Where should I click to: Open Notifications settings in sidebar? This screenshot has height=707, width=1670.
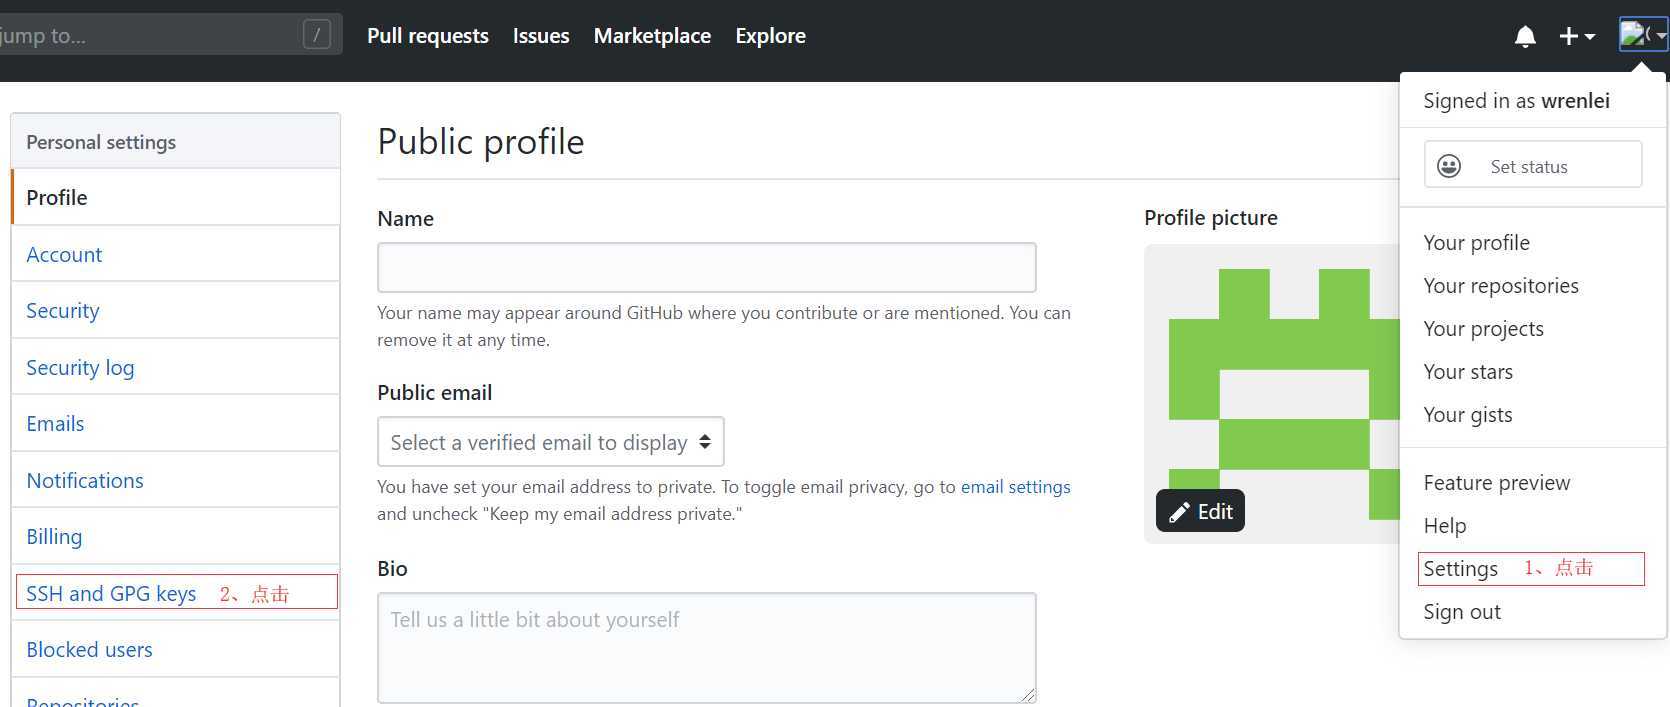175,480
